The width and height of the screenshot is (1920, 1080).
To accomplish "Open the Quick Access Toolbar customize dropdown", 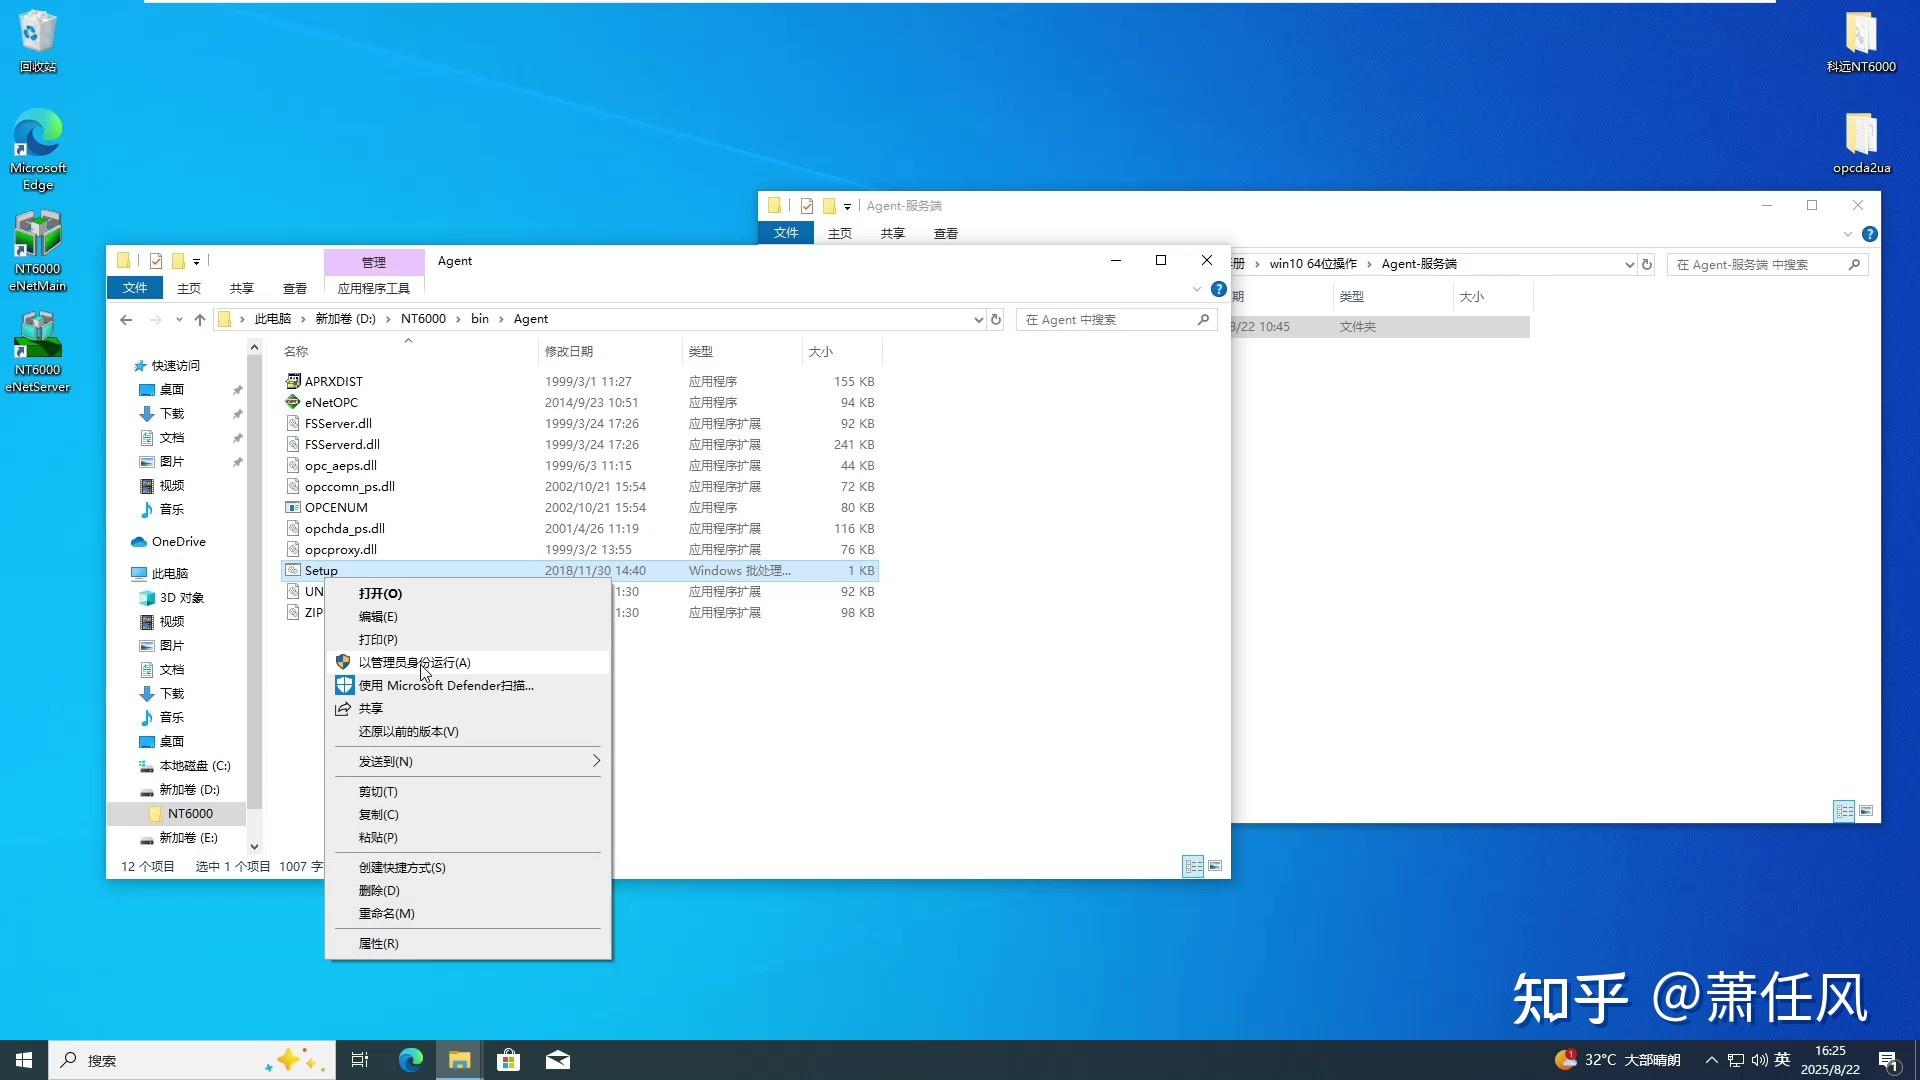I will 198,261.
